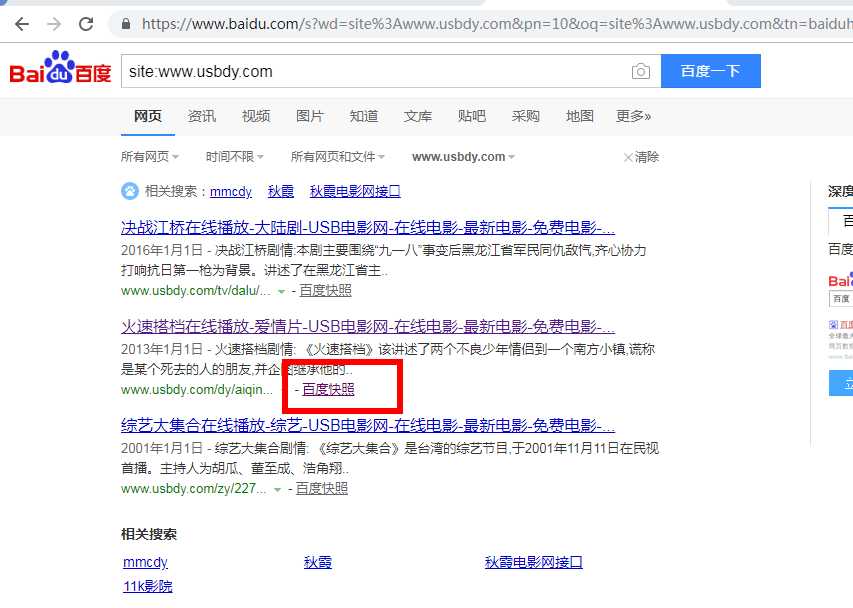Open the 视频 tab
Viewport: 853px width, 608px height.
click(x=256, y=116)
